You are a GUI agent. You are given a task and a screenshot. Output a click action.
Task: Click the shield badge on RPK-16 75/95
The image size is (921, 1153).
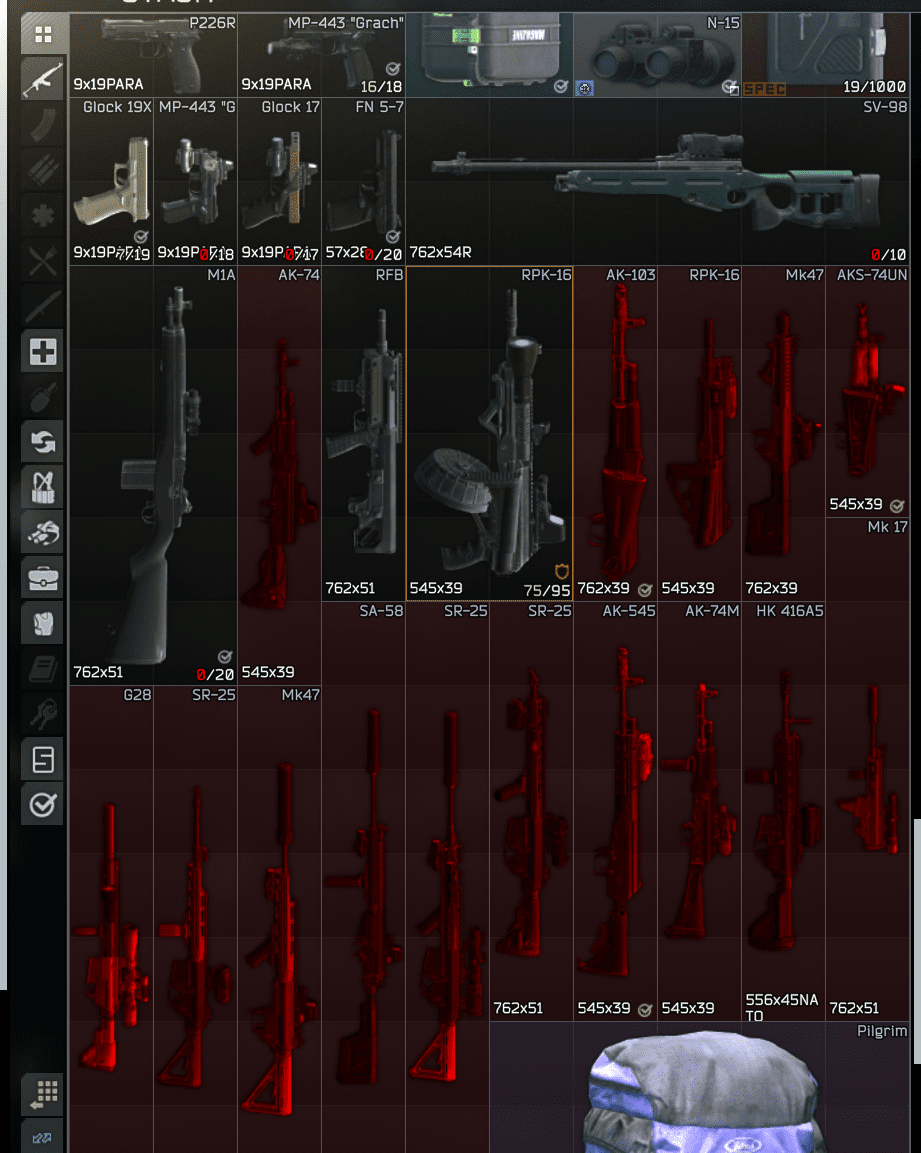pos(561,571)
